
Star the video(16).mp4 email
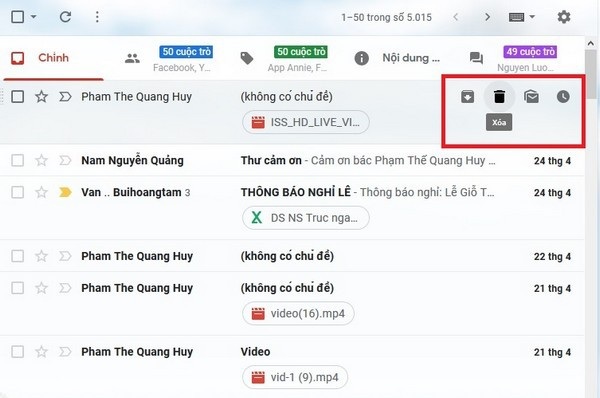tap(41, 288)
